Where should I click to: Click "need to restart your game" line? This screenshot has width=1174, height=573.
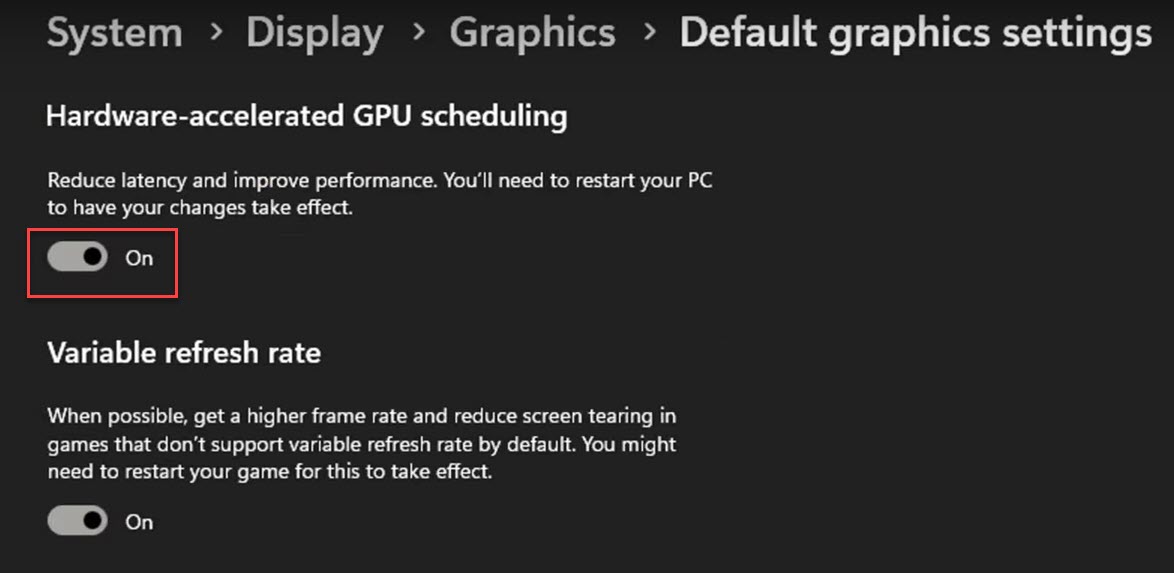coord(270,471)
